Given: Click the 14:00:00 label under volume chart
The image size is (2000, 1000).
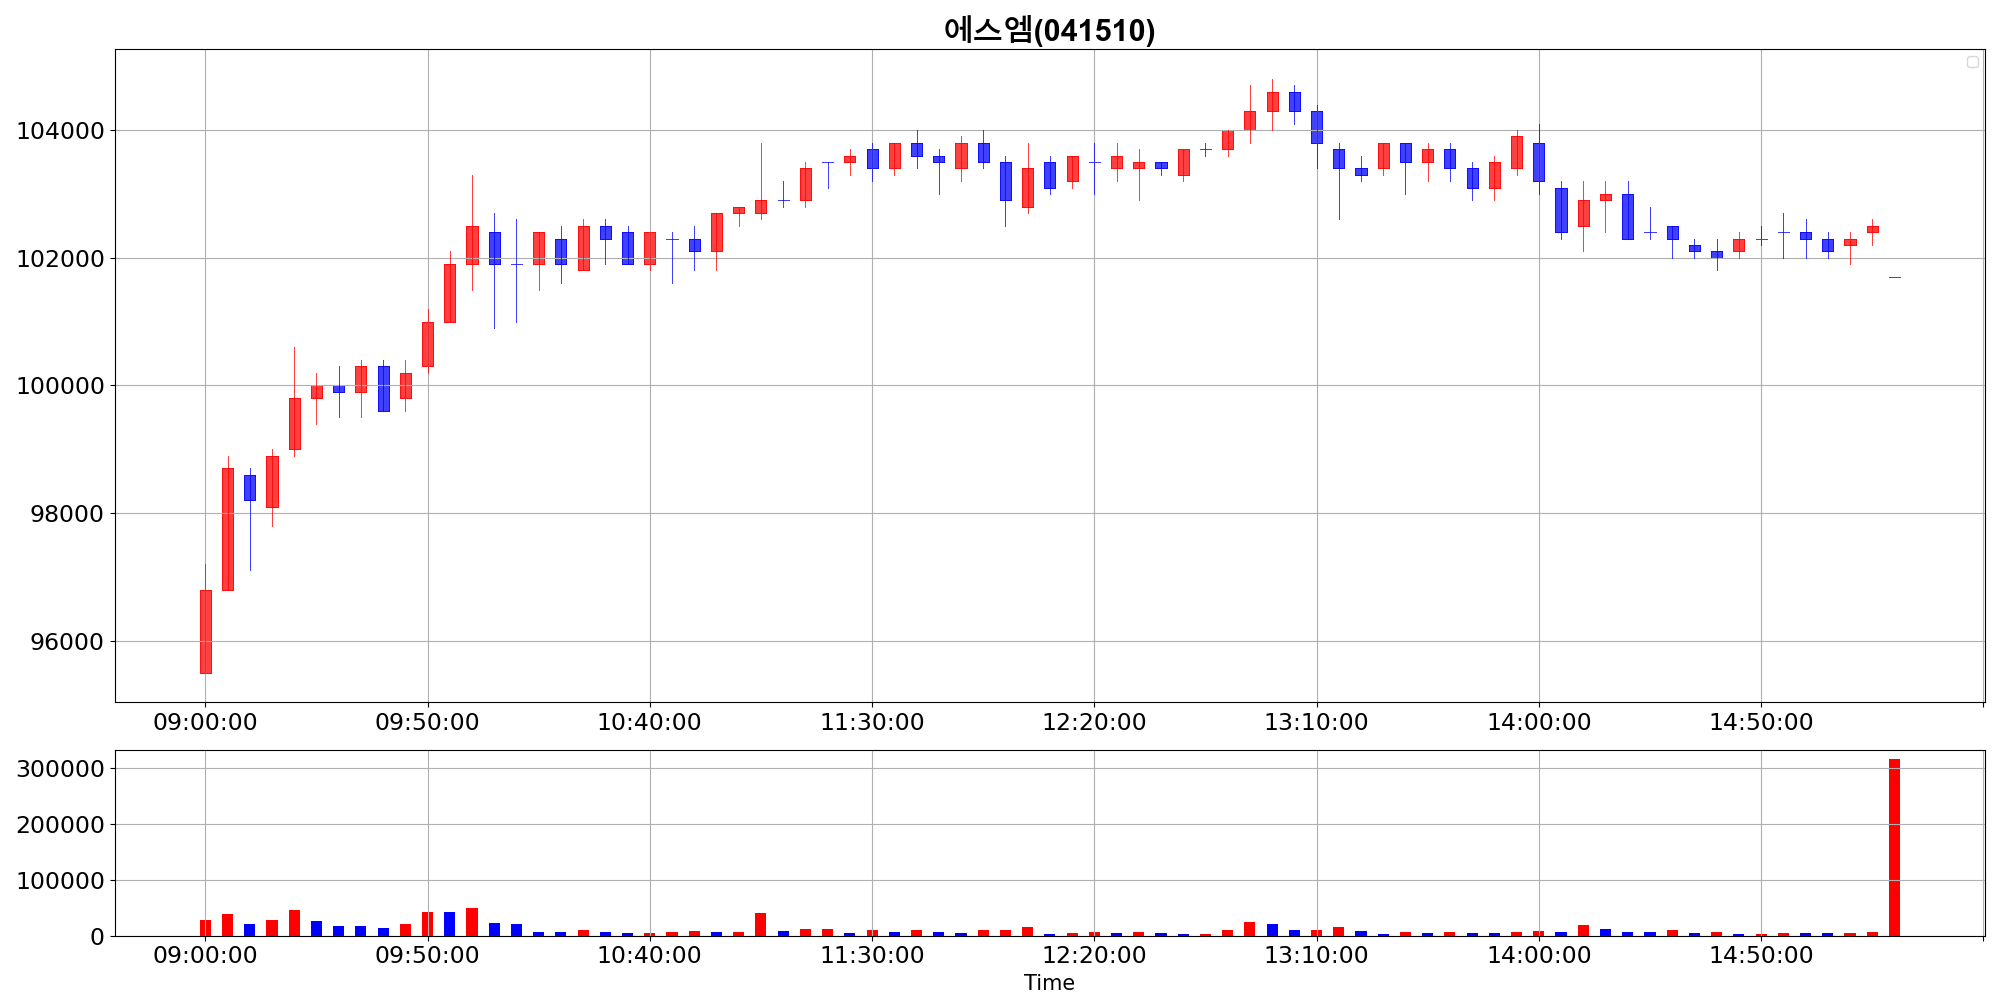Looking at the screenshot, I should pyautogui.click(x=1539, y=955).
